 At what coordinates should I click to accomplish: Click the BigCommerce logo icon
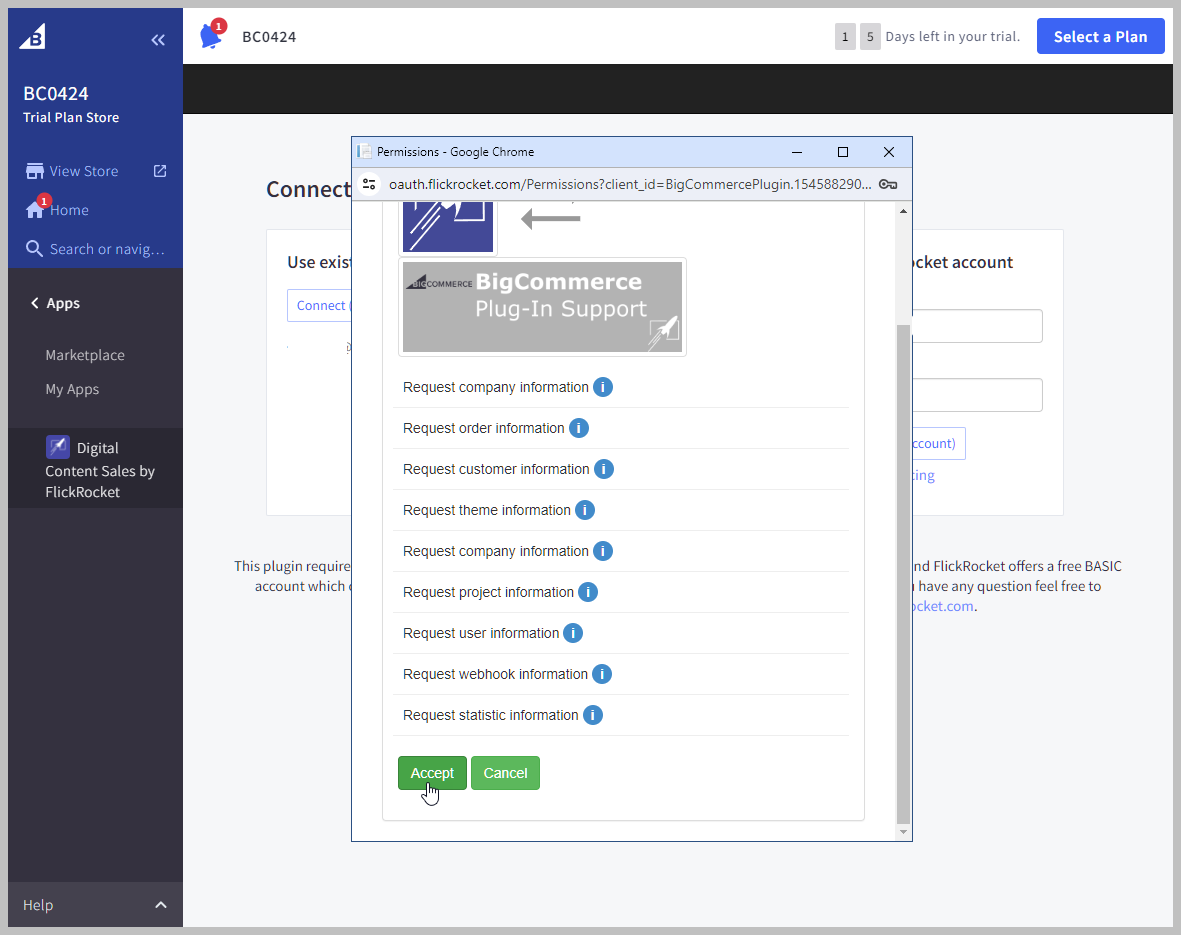[33, 37]
